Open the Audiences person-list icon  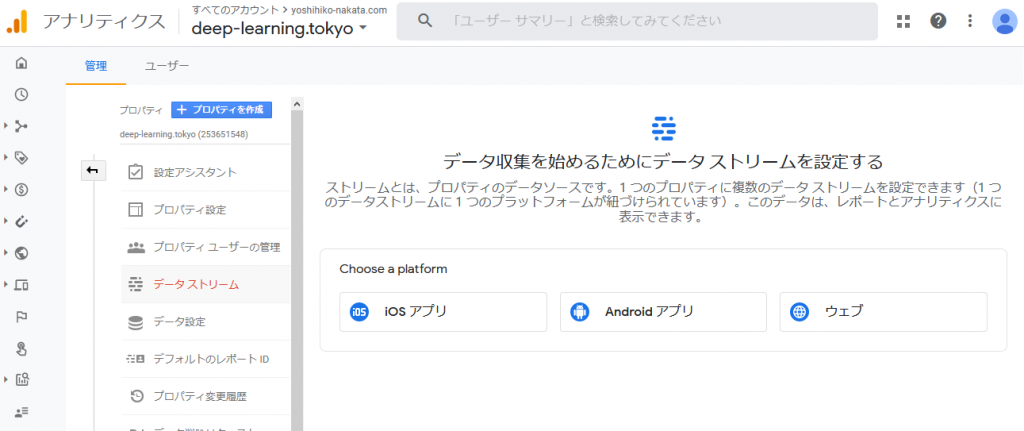point(22,411)
